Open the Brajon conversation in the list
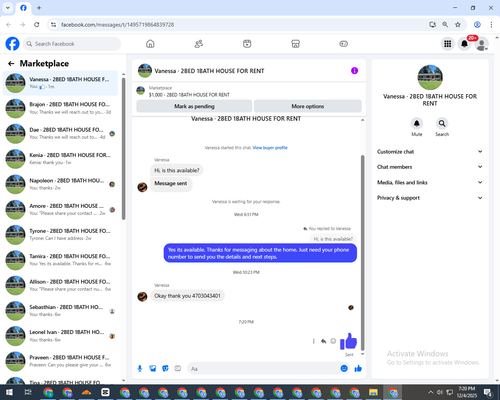 [x=60, y=108]
